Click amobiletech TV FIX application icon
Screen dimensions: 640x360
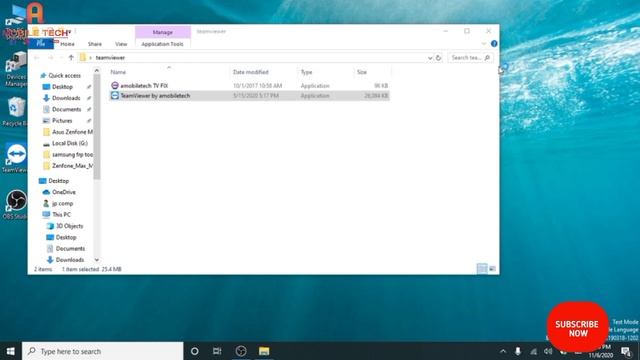(x=115, y=85)
